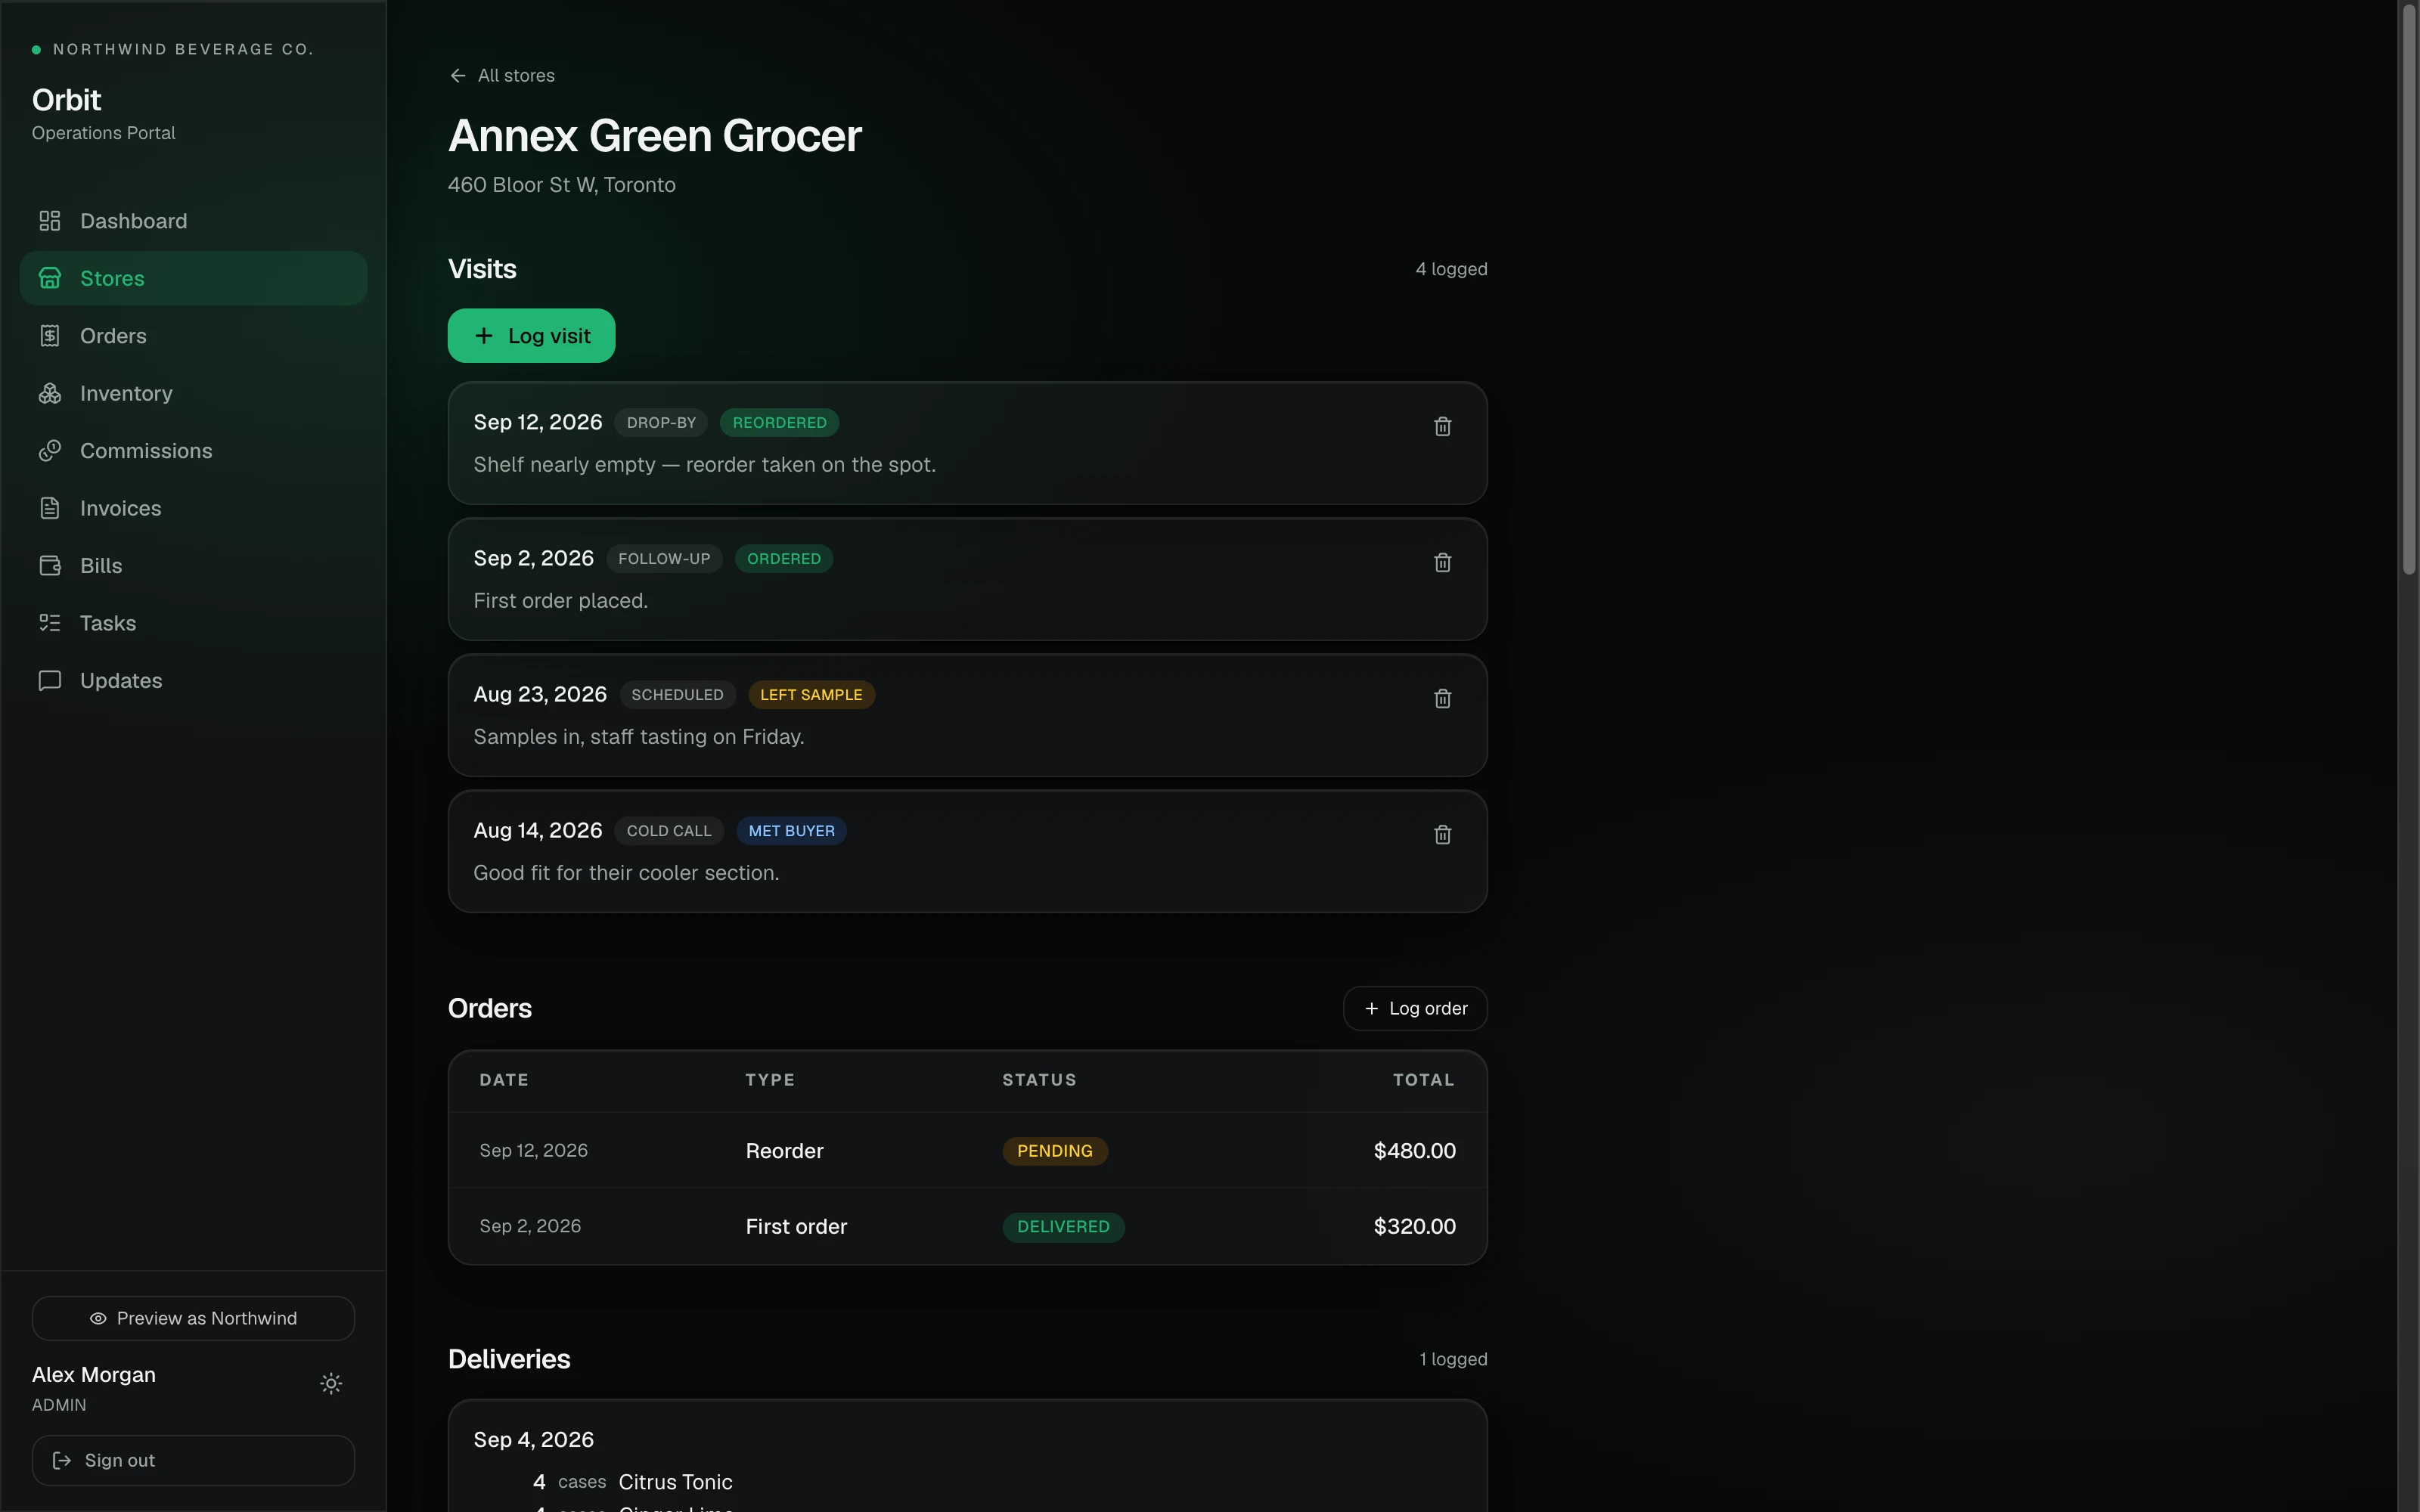
Task: Delete the Sep 12, 2026 visit
Action: (1442, 426)
